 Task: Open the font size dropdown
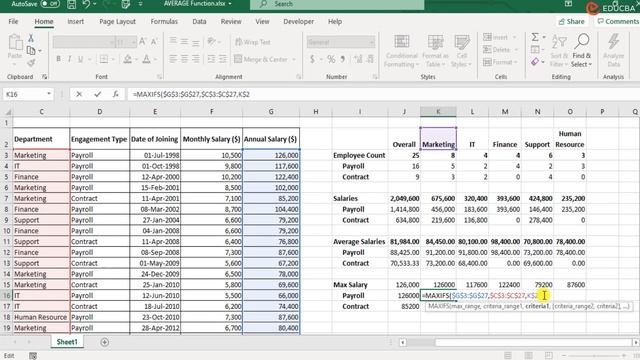[x=133, y=42]
